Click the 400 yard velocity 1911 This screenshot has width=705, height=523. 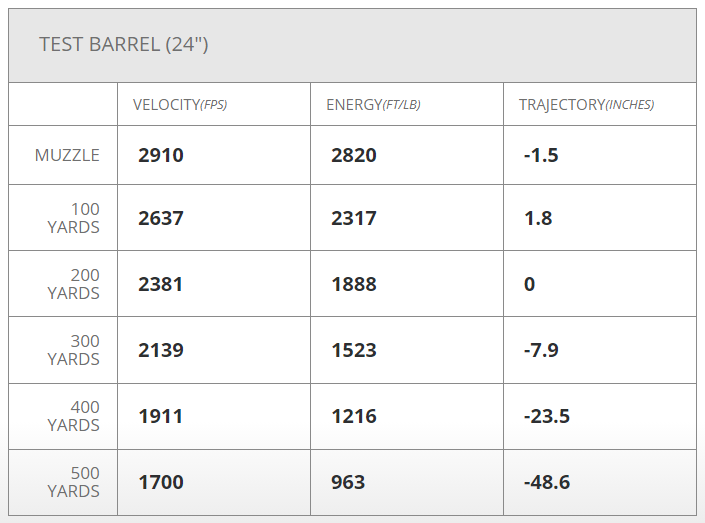(x=161, y=416)
